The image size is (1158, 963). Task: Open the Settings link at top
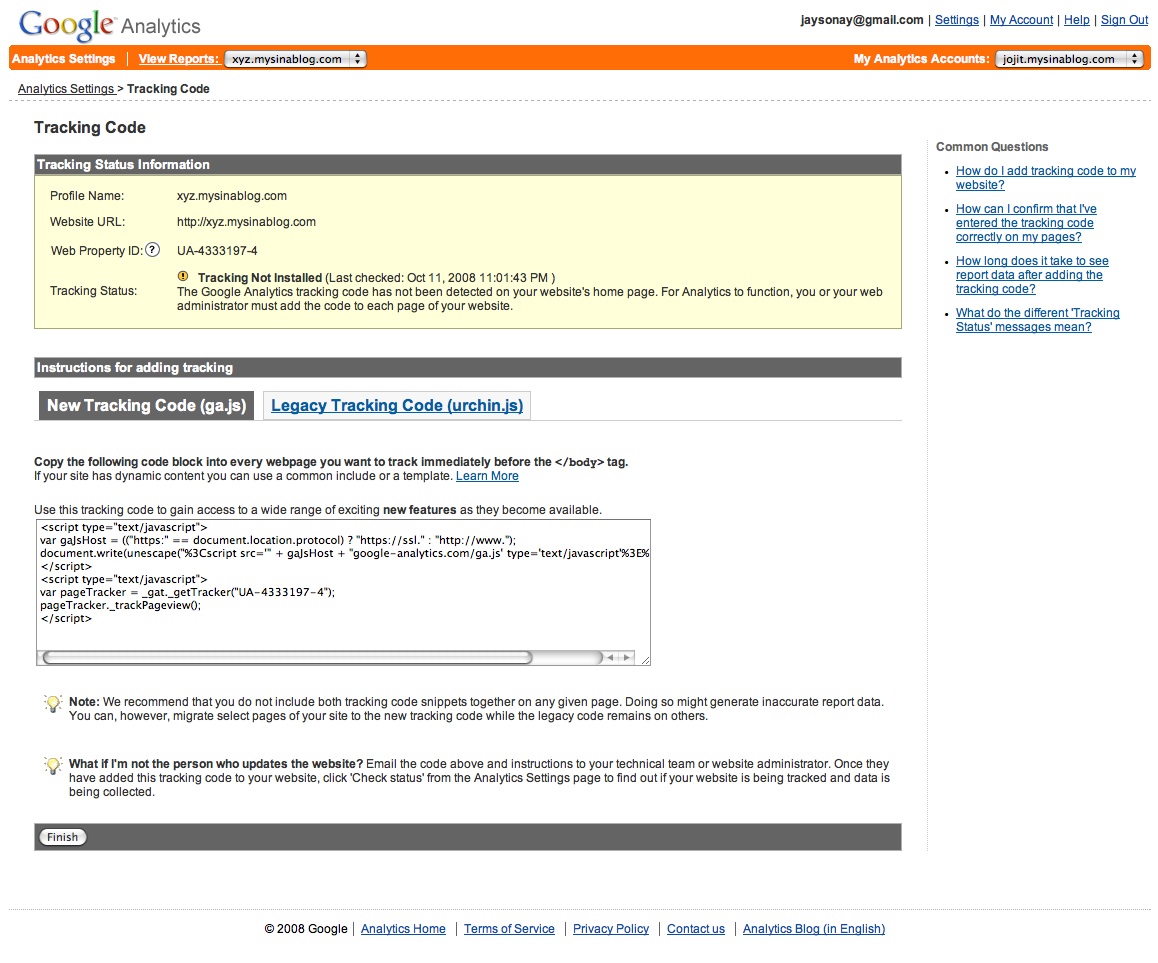[956, 20]
